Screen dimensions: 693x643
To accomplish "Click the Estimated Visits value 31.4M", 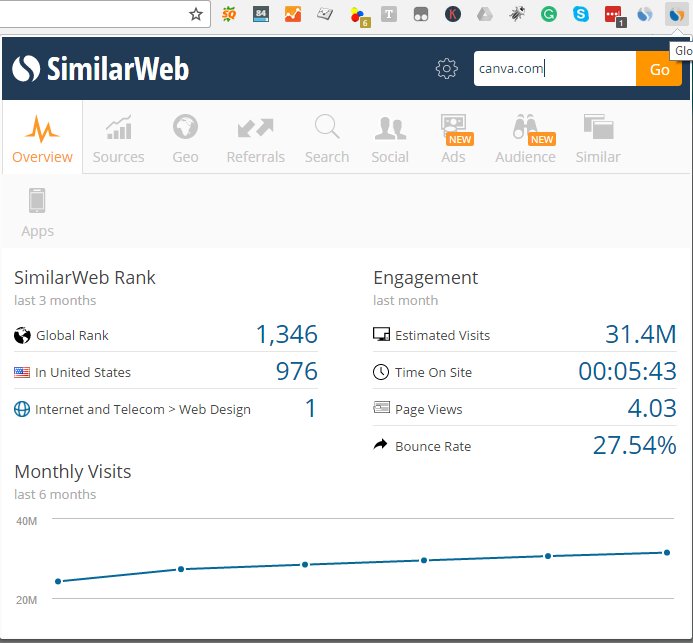I will pyautogui.click(x=640, y=334).
